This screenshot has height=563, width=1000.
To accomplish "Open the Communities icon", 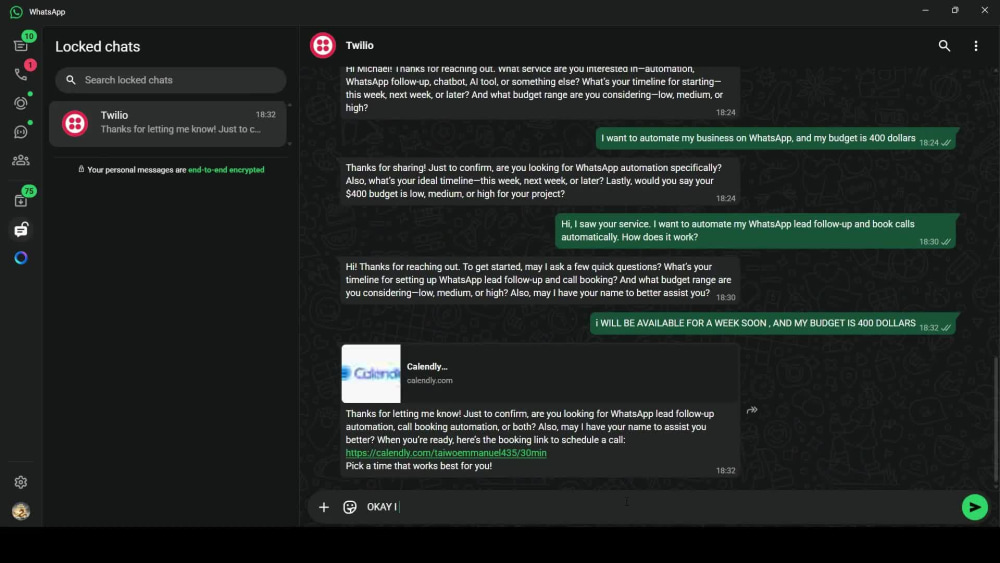I will [x=21, y=160].
